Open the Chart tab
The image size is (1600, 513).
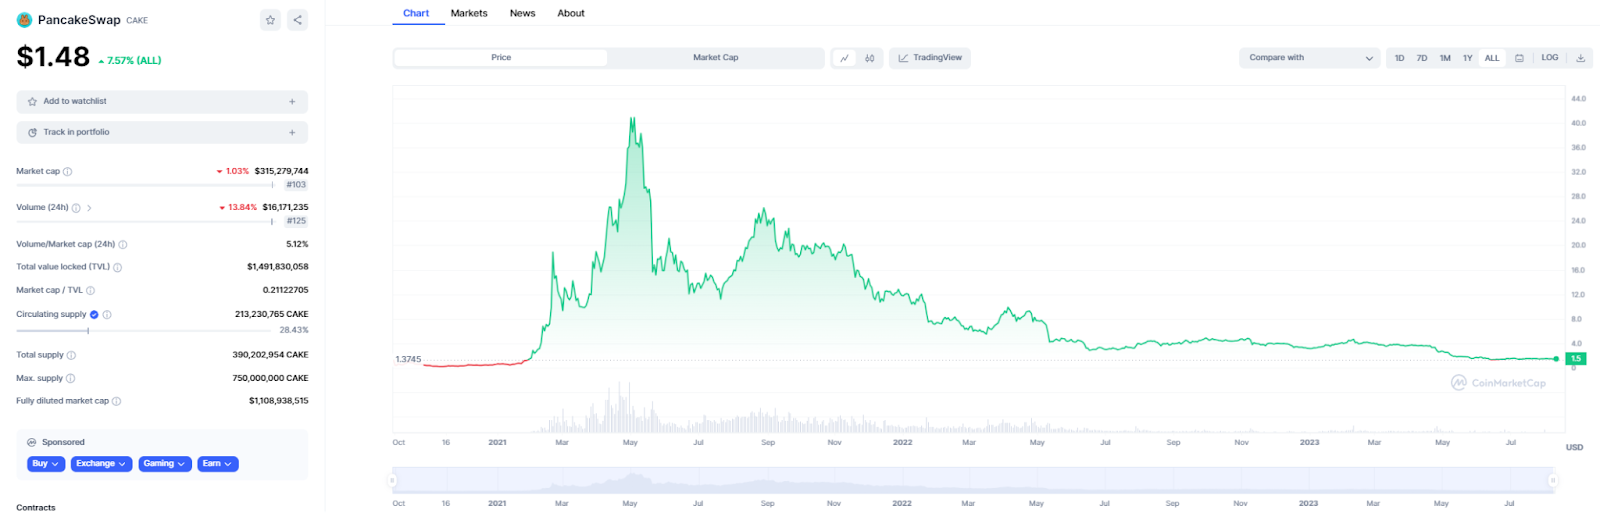click(x=416, y=14)
